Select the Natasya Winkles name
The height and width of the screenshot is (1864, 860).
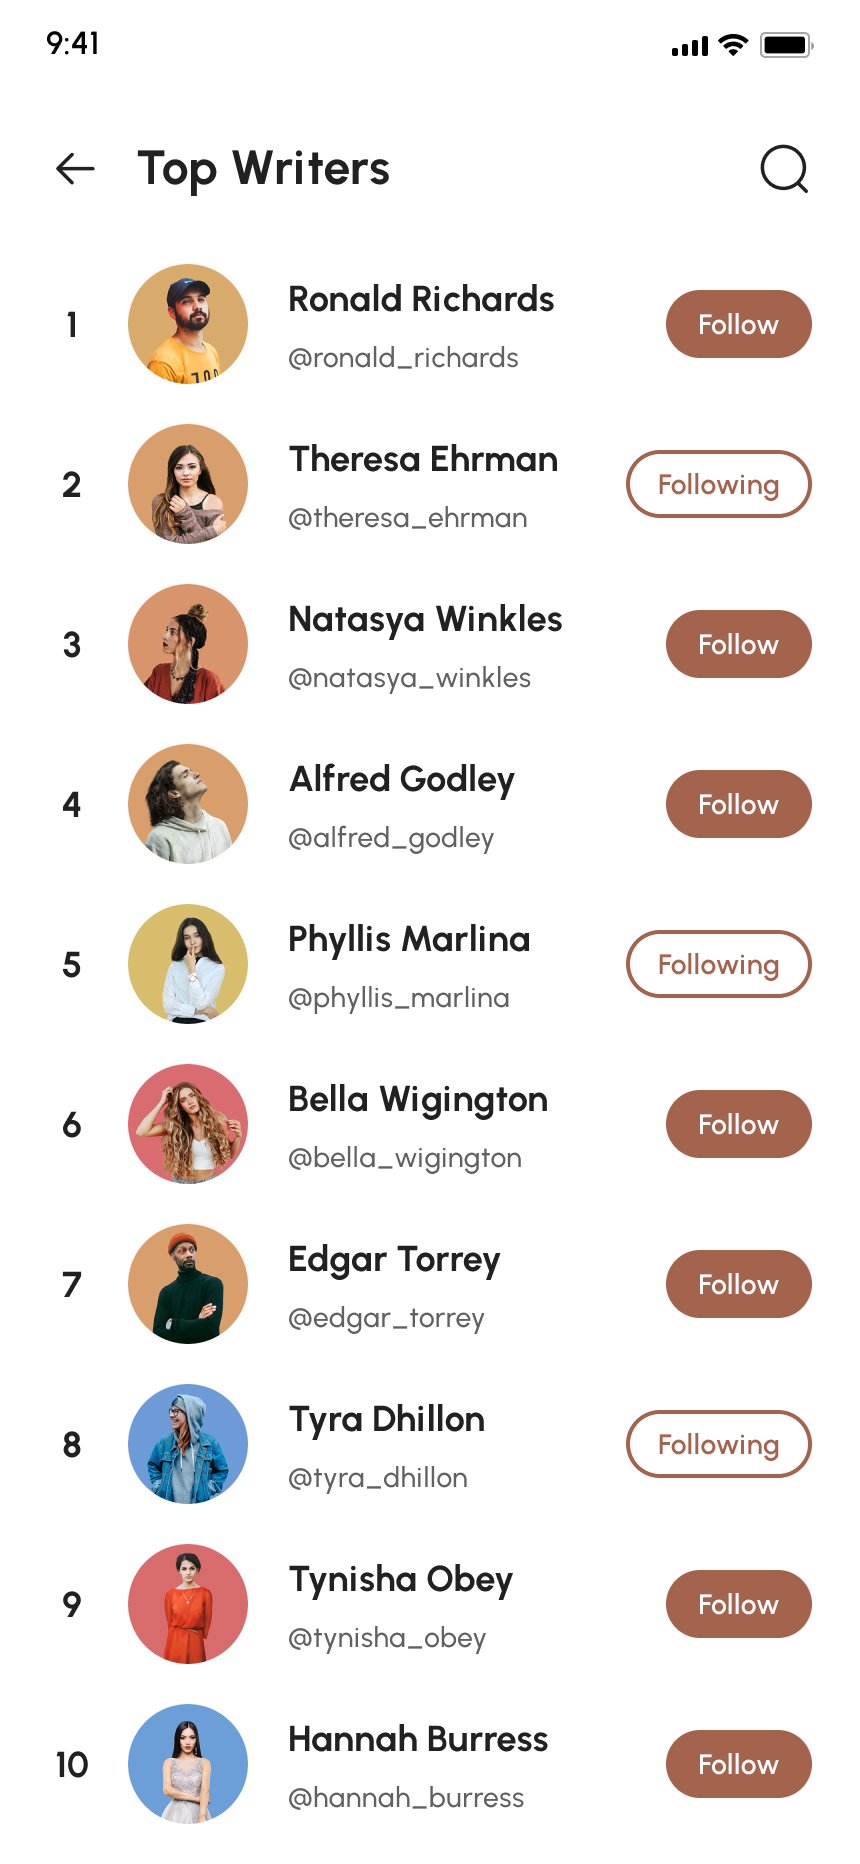click(x=425, y=620)
